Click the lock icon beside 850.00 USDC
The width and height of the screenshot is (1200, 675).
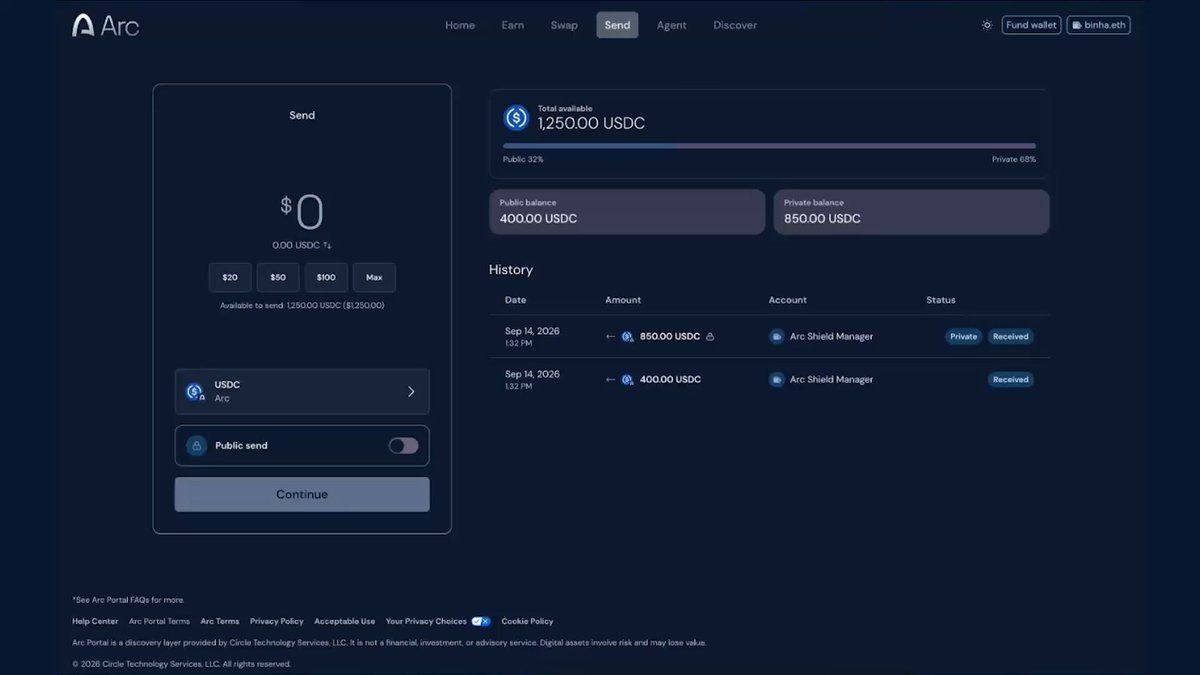pyautogui.click(x=710, y=337)
